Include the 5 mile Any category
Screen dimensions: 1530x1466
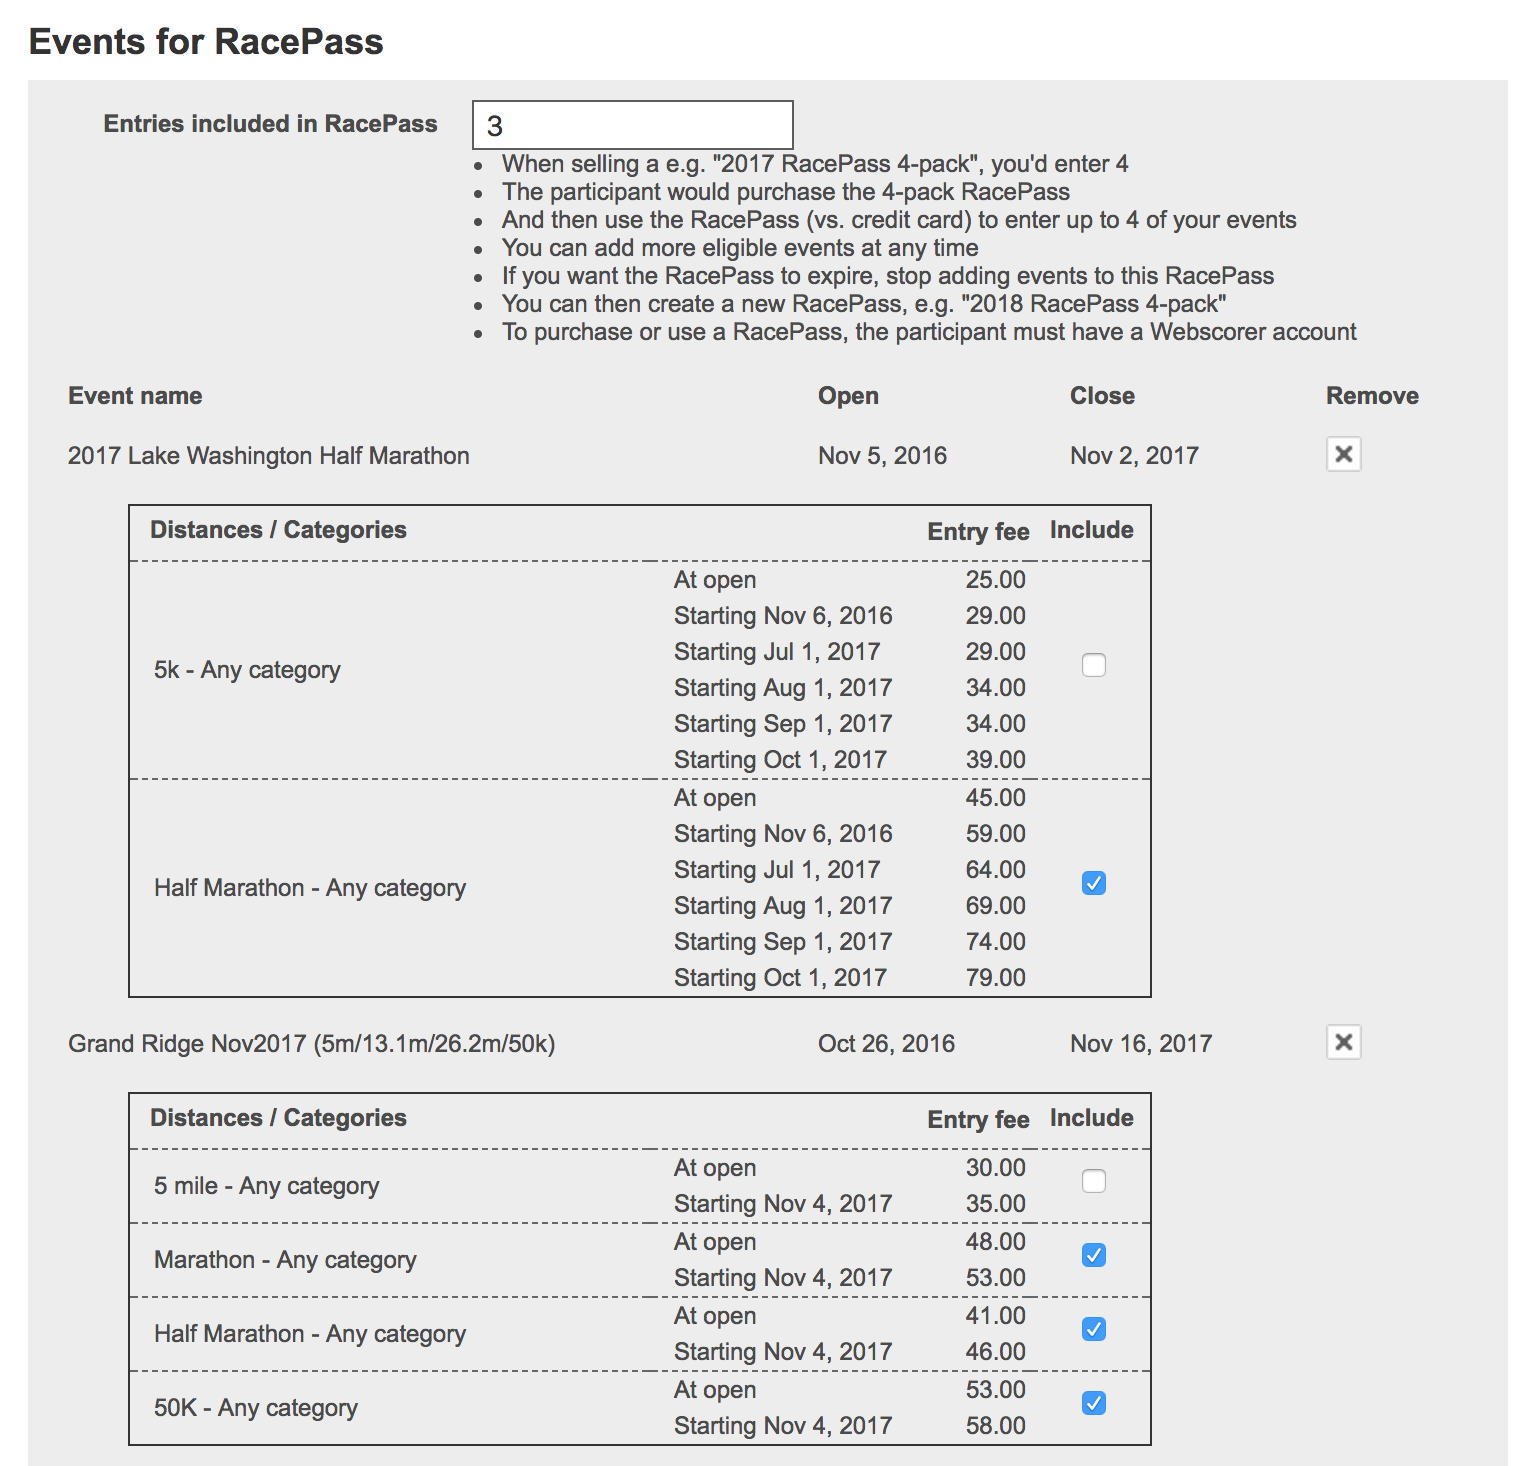(x=1094, y=1181)
